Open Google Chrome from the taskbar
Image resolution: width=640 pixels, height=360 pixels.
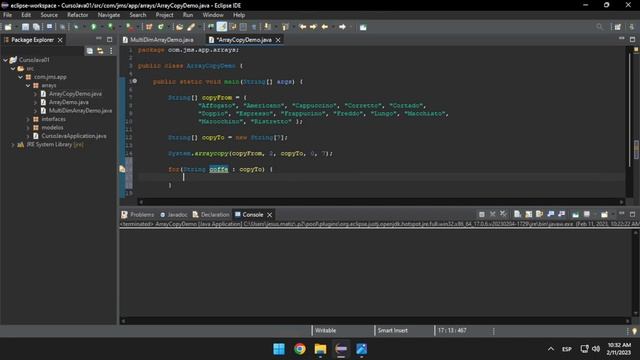pyautogui.click(x=300, y=349)
